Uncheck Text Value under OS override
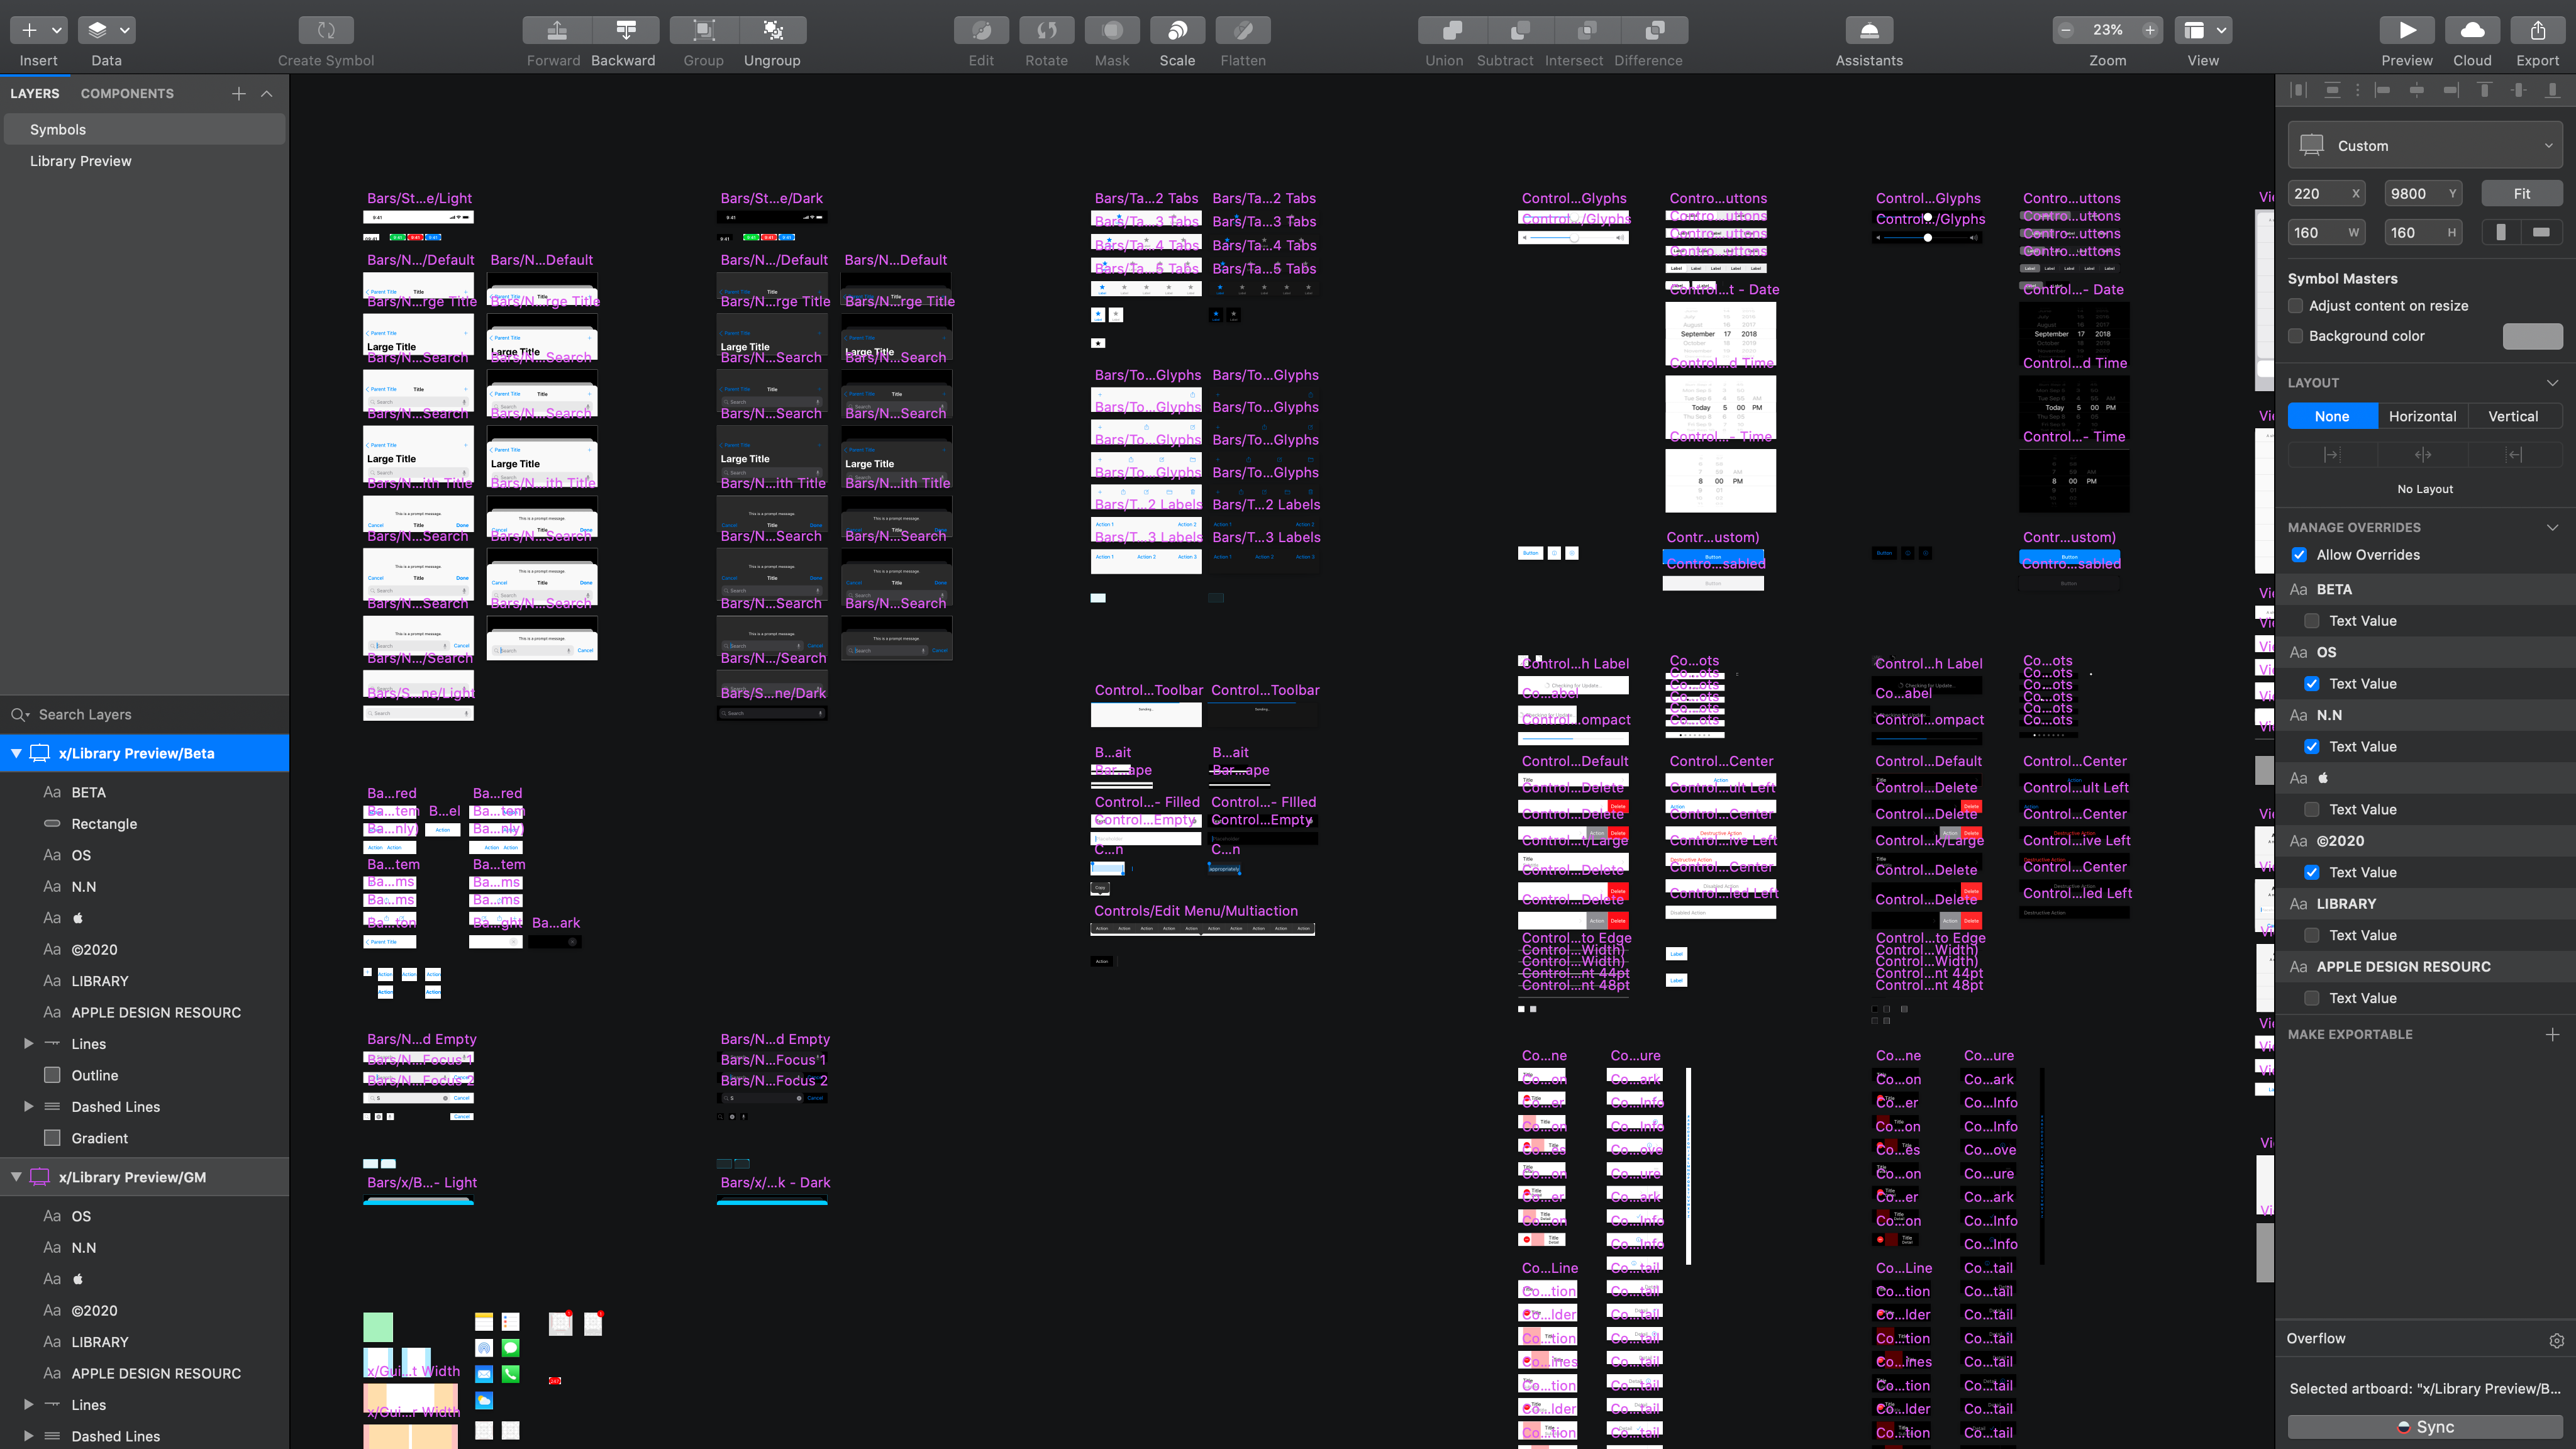The width and height of the screenshot is (2576, 1449). coord(2312,684)
